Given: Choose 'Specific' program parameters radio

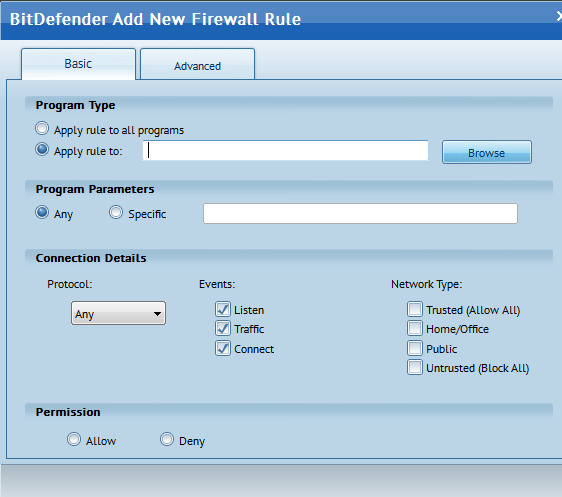Looking at the screenshot, I should [116, 212].
